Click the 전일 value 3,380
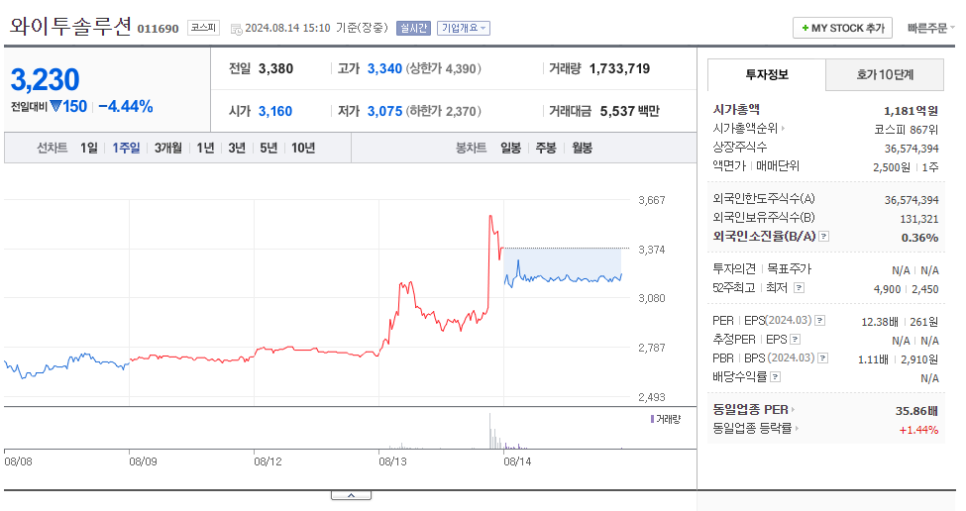 pos(275,68)
